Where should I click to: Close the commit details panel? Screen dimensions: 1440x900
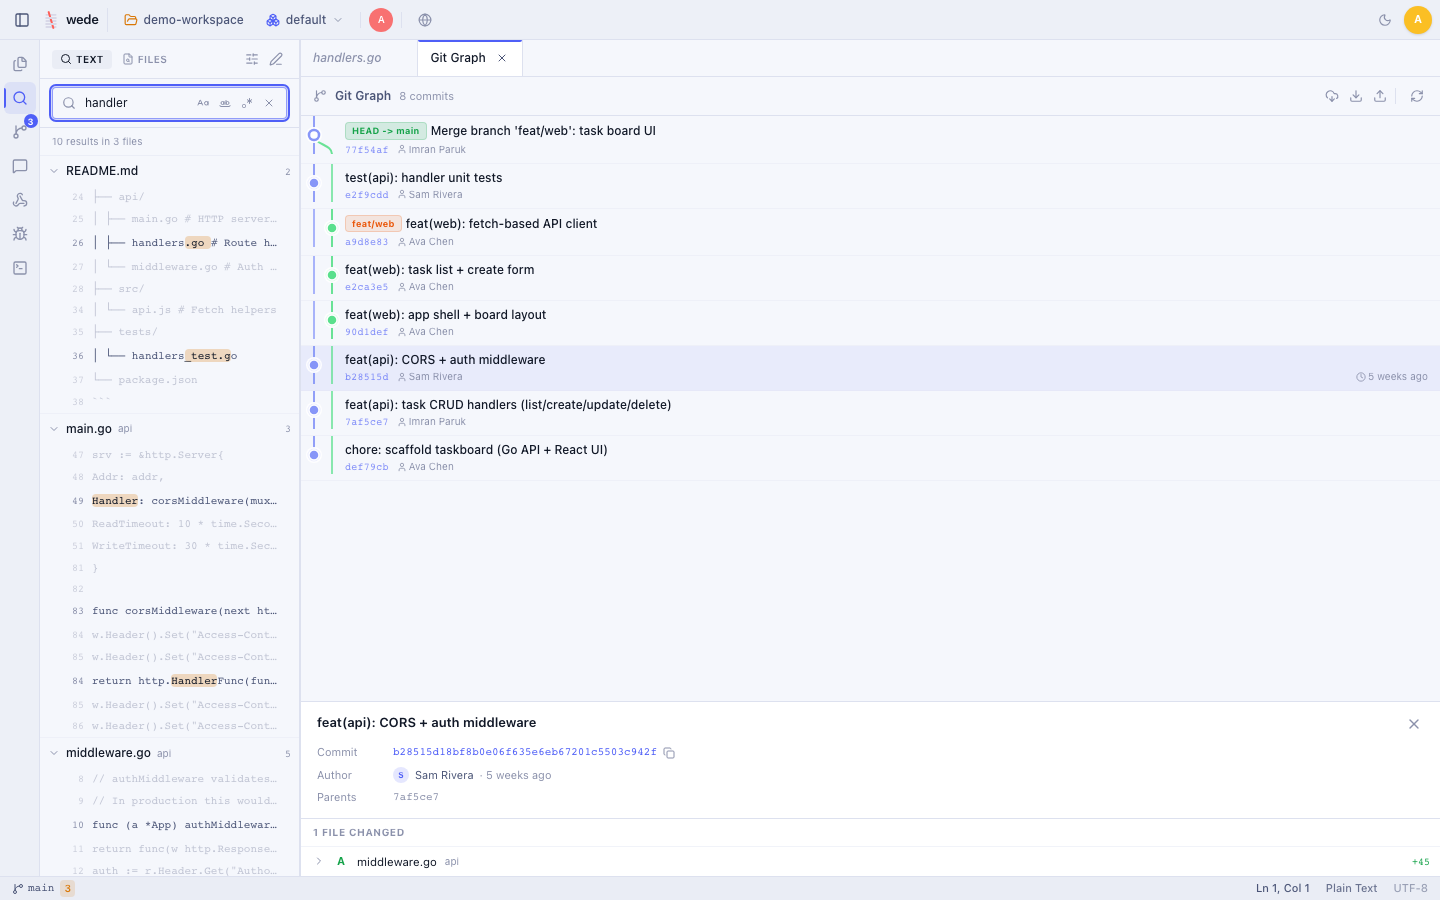(1414, 724)
